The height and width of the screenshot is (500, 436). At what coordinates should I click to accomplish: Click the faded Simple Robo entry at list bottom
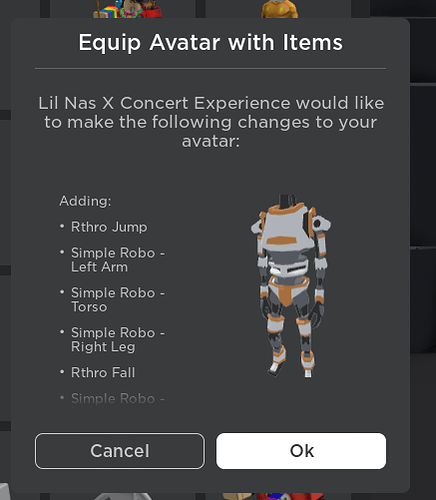click(118, 398)
